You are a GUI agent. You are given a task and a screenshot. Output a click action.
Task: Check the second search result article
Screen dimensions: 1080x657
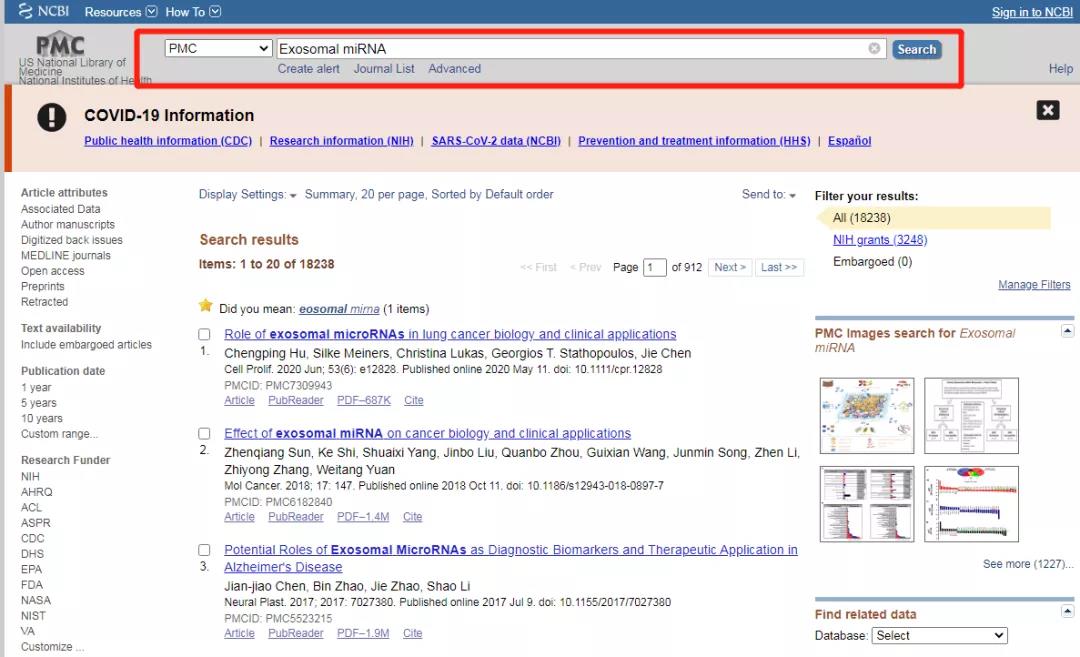tap(204, 433)
